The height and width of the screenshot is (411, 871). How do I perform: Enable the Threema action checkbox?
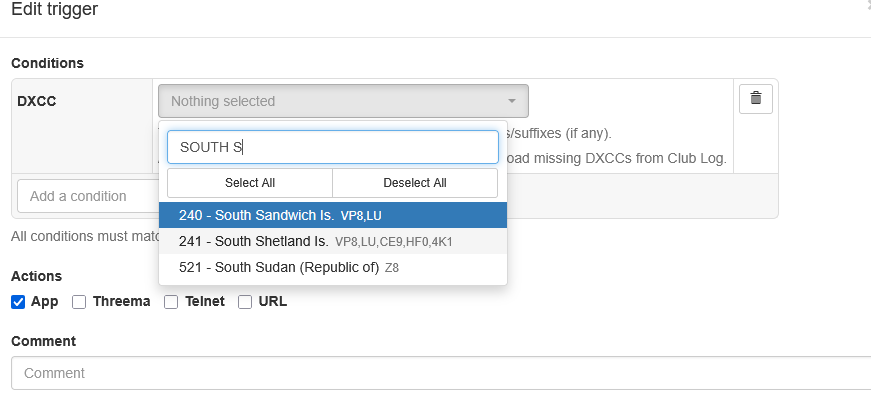(x=80, y=301)
